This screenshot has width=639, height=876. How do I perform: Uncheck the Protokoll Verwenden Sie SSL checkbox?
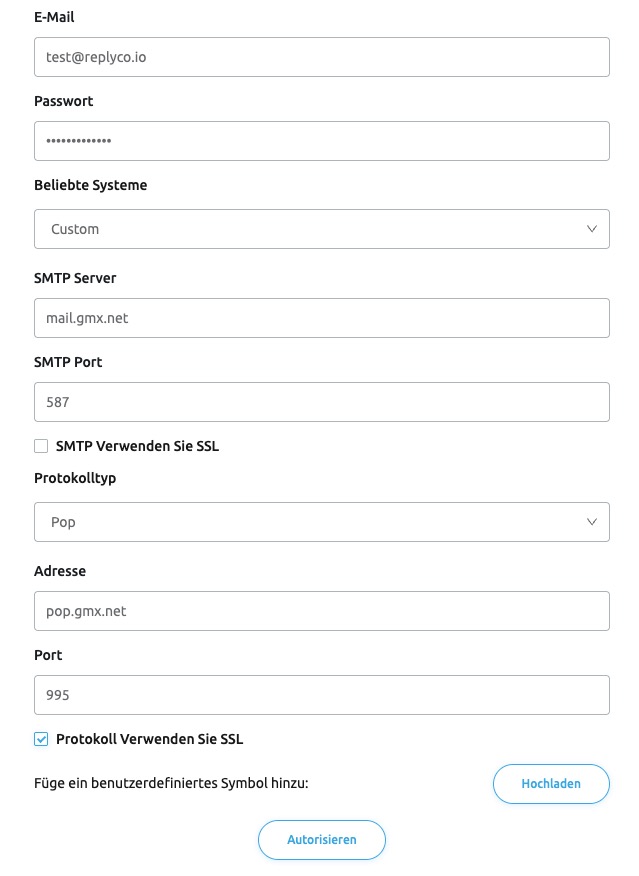(41, 739)
